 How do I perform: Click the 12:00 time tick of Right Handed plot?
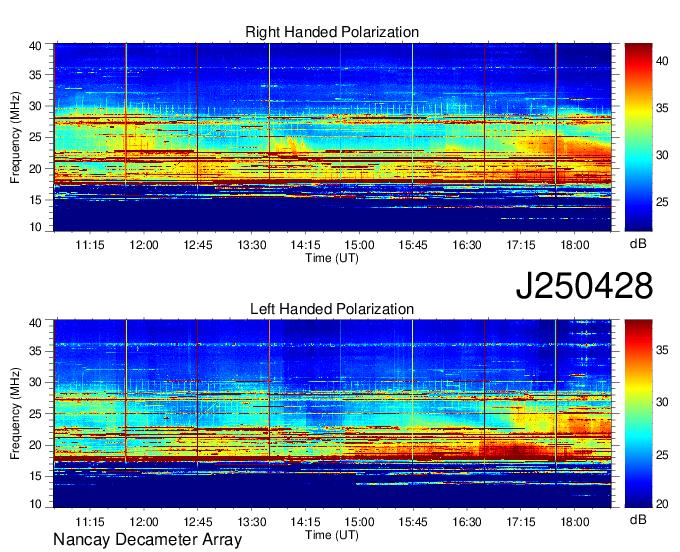(144, 245)
